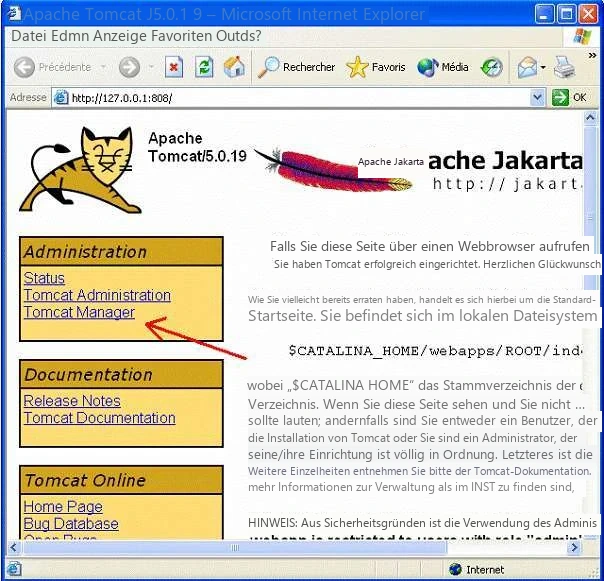Click the green OK go button

tap(569, 97)
